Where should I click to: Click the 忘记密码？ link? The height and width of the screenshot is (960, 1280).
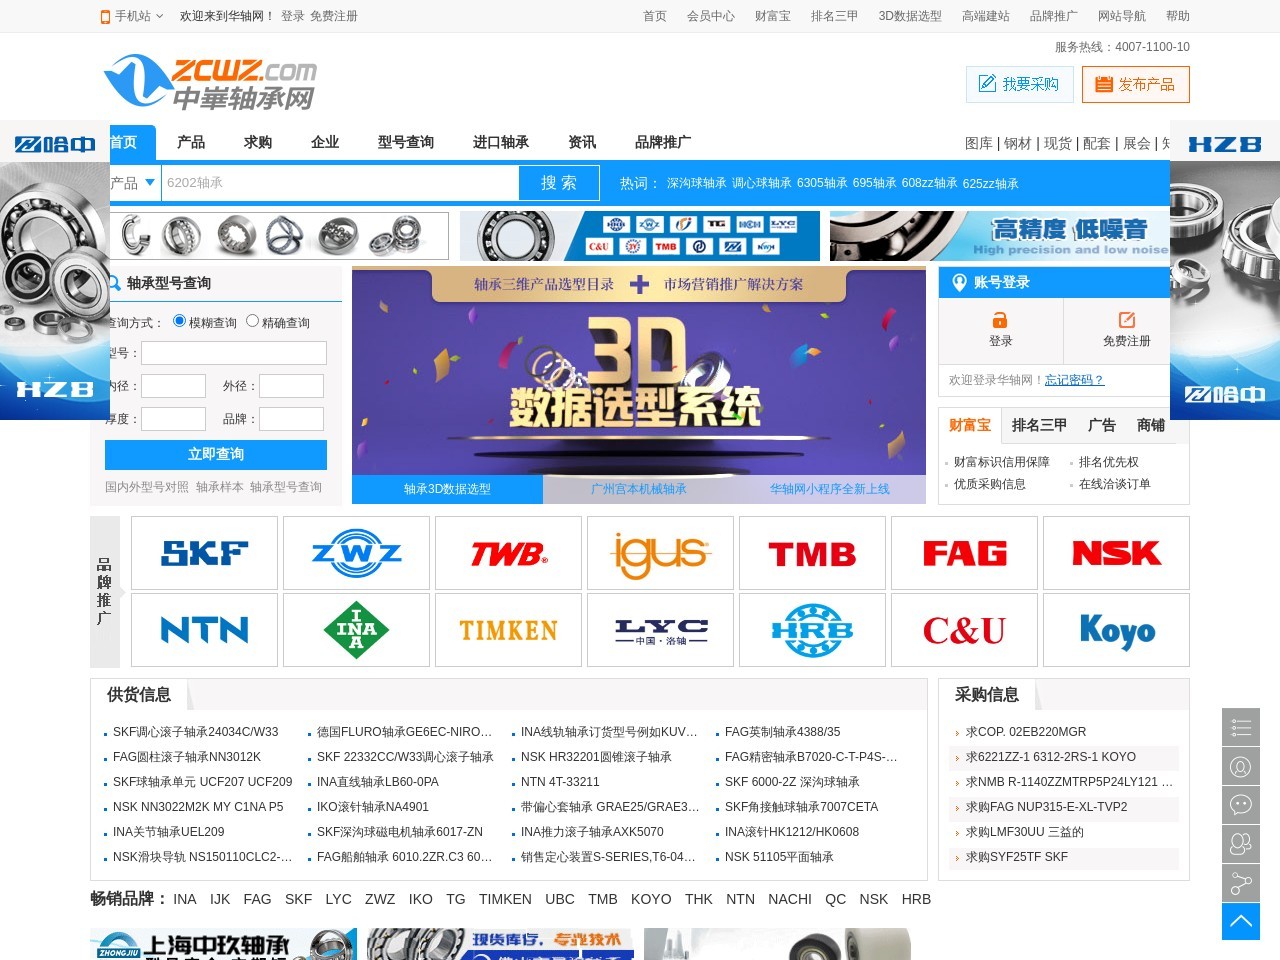1075,380
